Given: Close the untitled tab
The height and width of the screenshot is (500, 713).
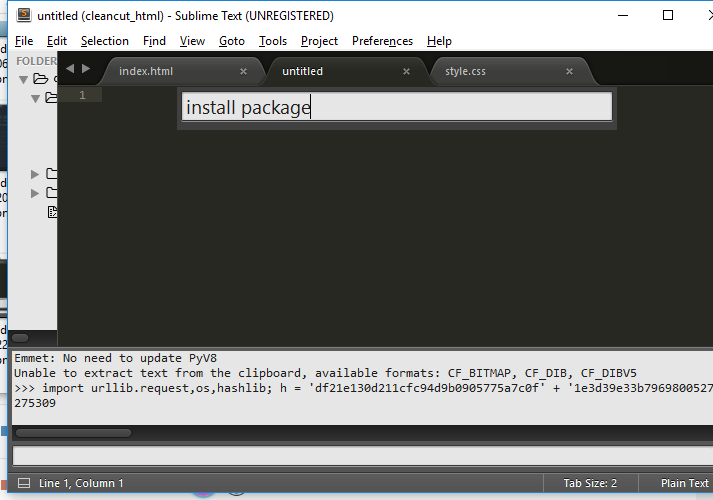Looking at the screenshot, I should [x=406, y=72].
